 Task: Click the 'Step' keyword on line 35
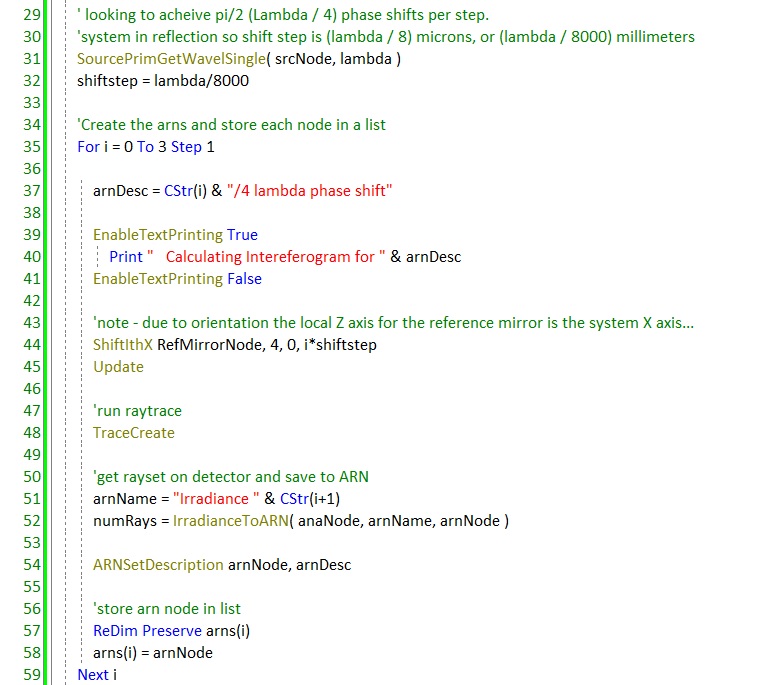(186, 146)
